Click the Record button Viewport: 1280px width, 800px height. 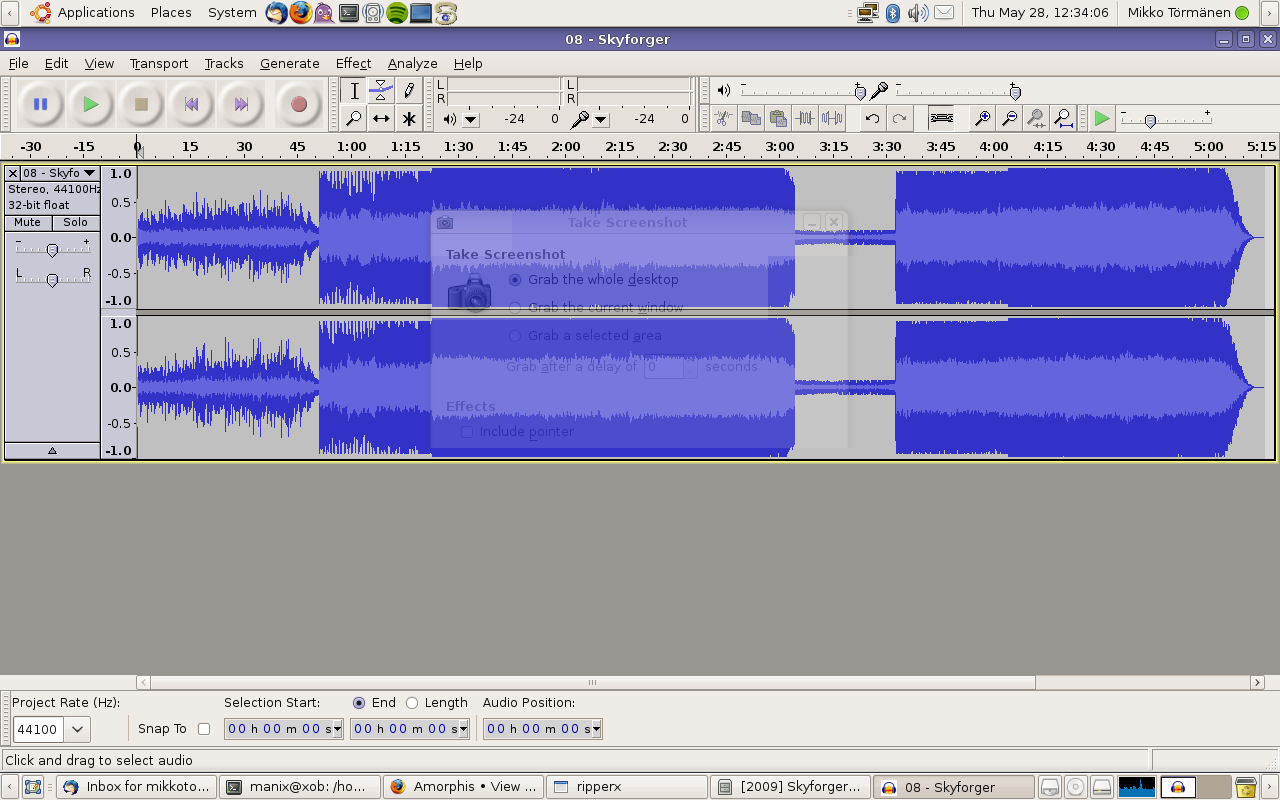click(298, 104)
